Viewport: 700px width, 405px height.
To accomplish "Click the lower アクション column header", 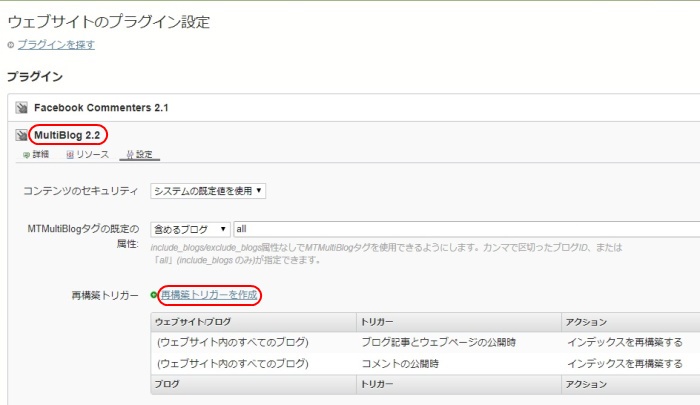I will [630, 384].
